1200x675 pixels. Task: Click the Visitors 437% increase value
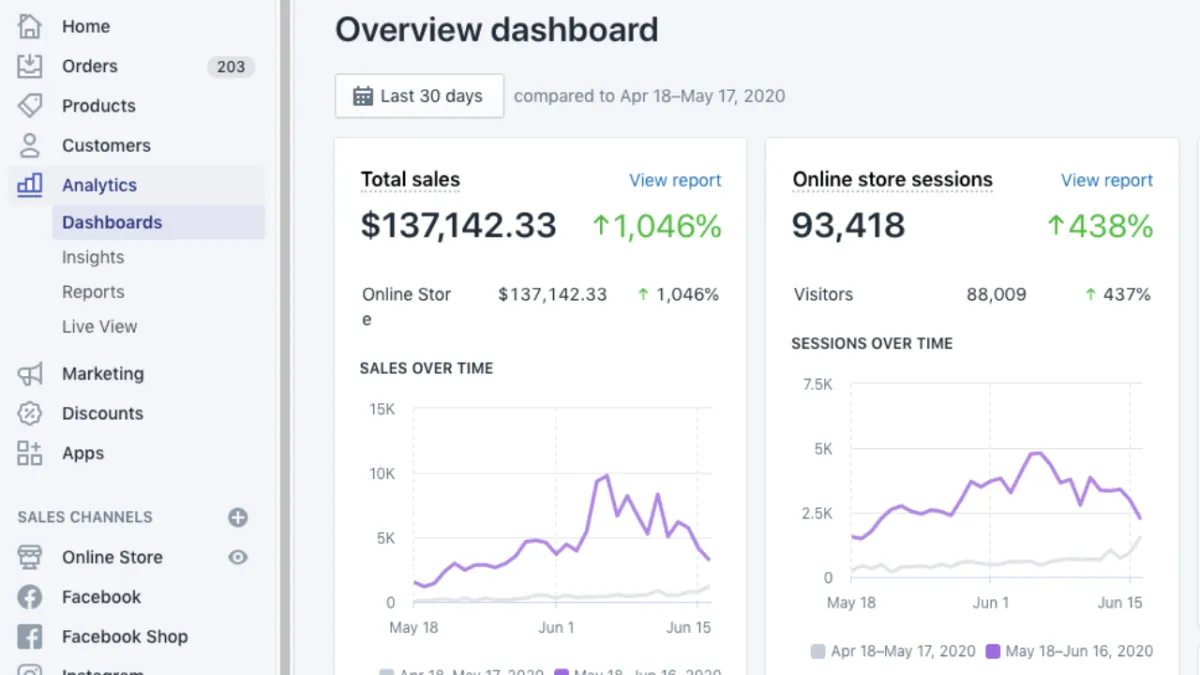[x=1118, y=294]
